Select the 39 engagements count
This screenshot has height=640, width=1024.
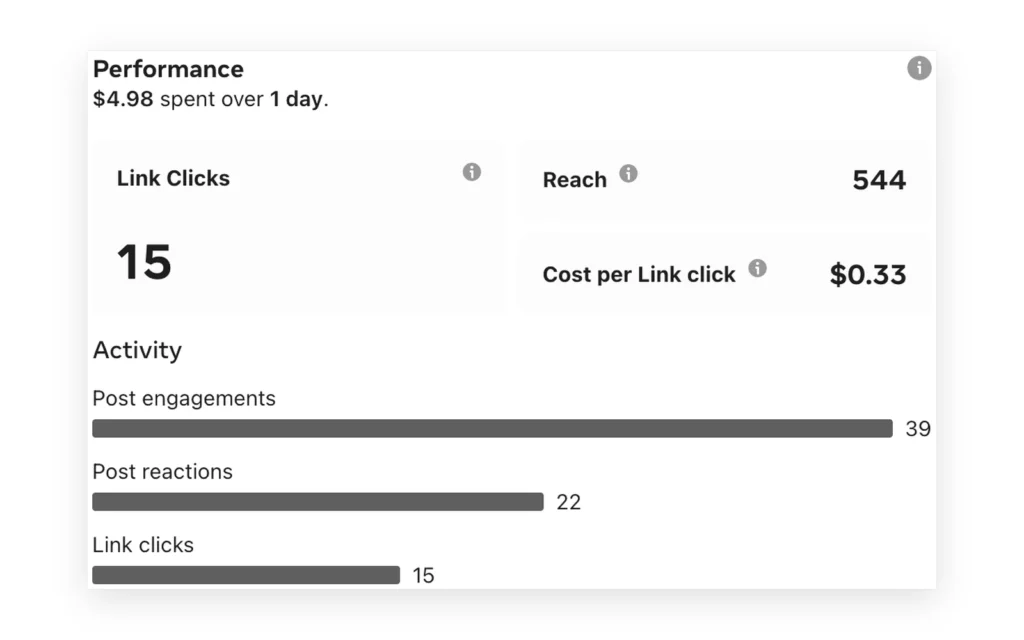(x=918, y=429)
